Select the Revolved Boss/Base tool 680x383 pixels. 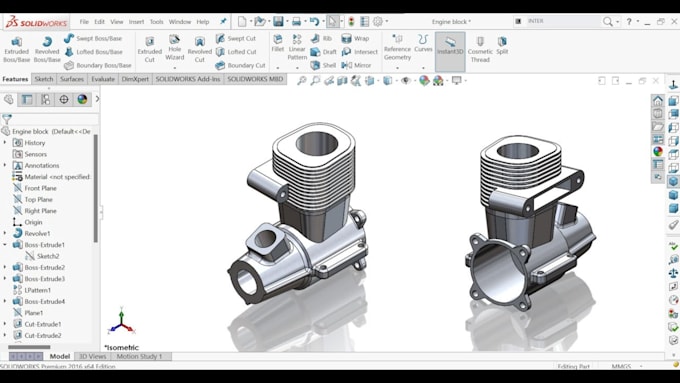[47, 49]
